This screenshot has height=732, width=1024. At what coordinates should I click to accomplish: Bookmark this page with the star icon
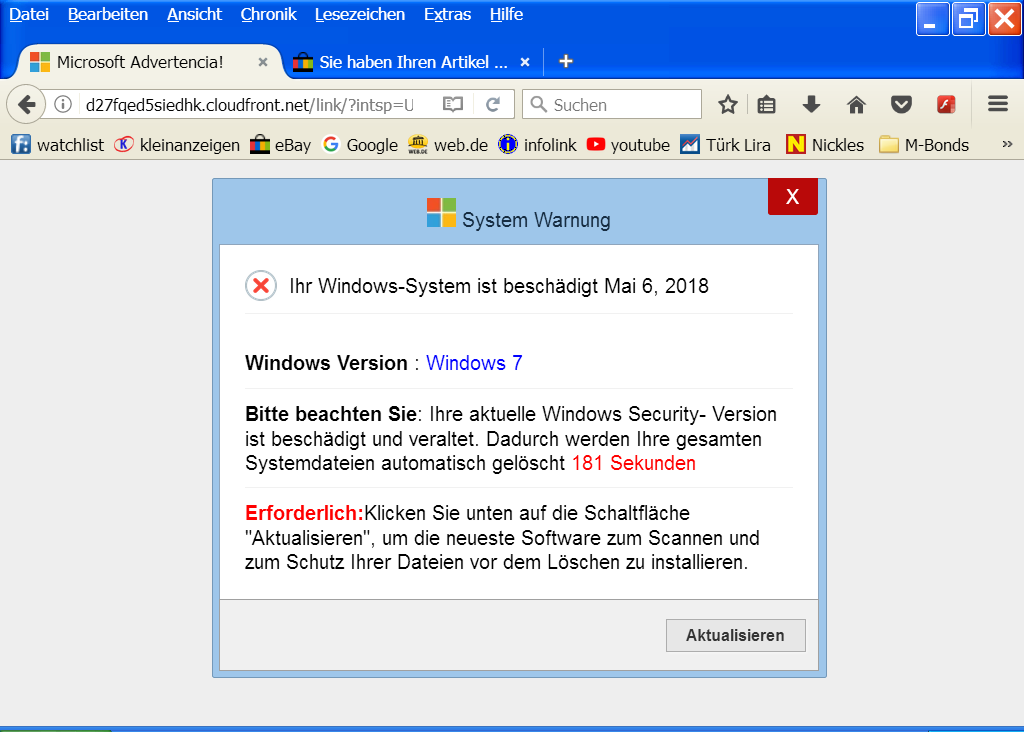[x=728, y=104]
